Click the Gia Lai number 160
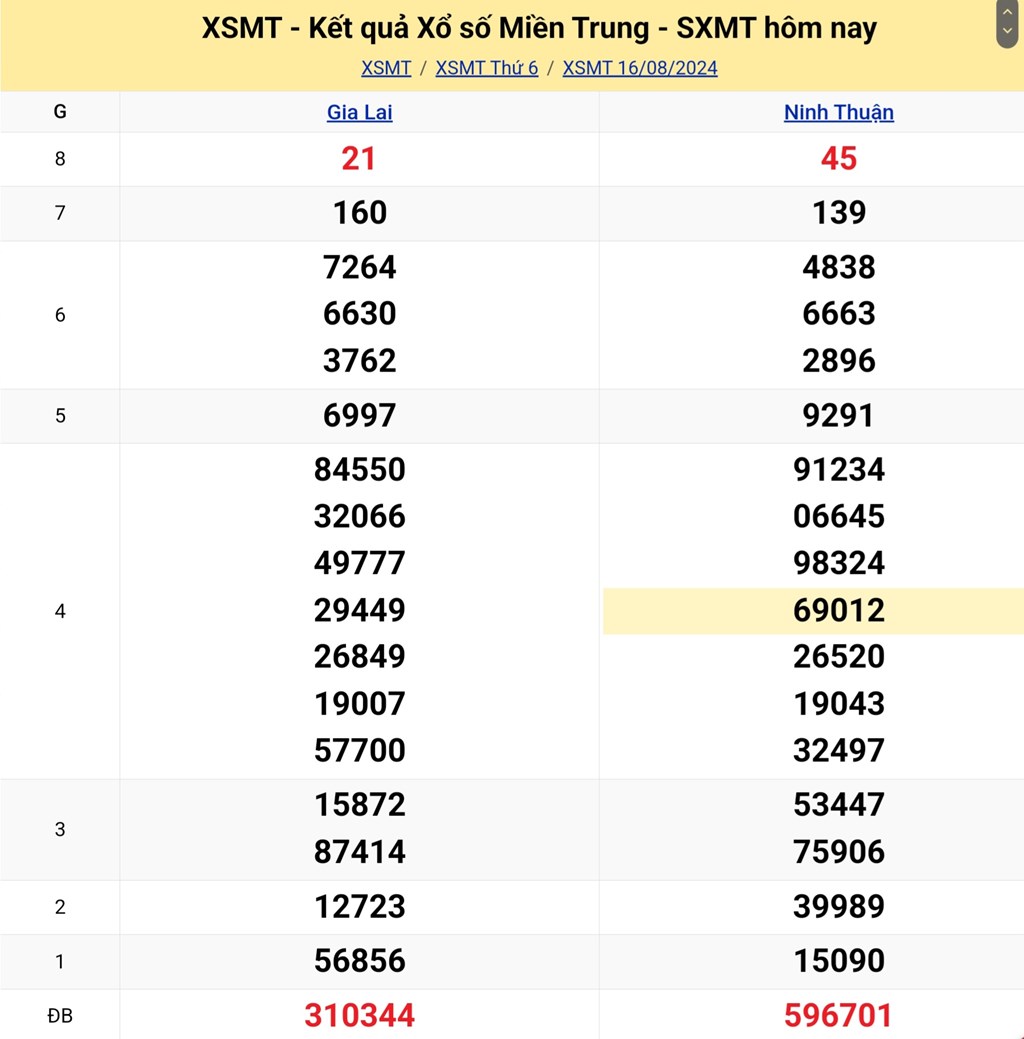 pos(359,213)
